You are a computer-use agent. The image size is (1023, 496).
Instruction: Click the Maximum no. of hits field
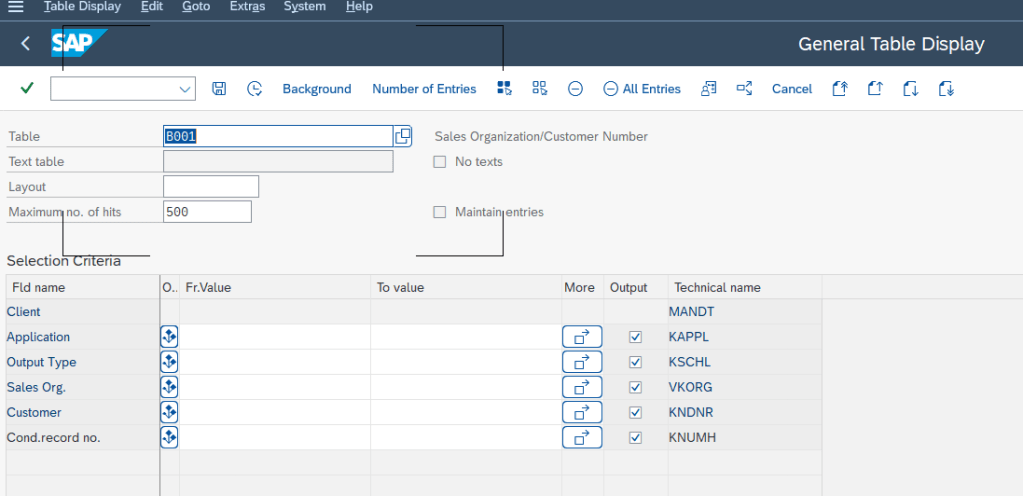click(207, 212)
